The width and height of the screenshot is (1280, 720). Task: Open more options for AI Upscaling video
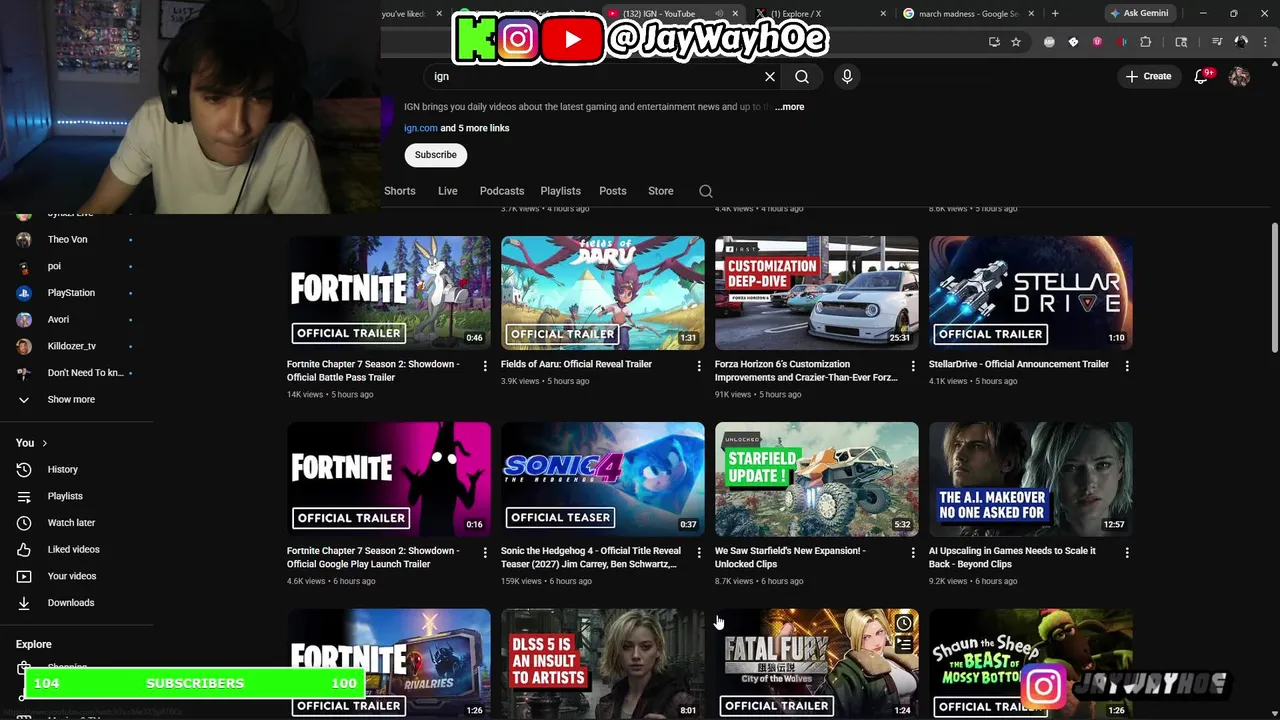tap(1127, 552)
